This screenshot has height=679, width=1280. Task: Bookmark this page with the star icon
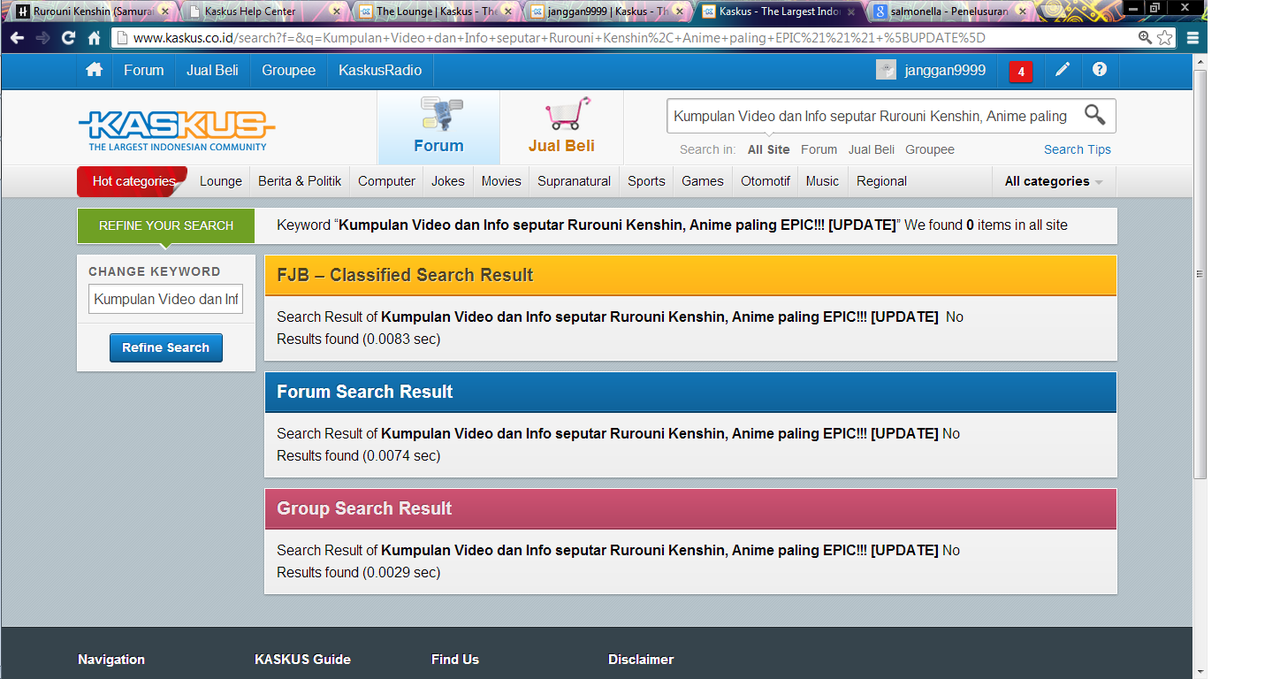[1165, 38]
